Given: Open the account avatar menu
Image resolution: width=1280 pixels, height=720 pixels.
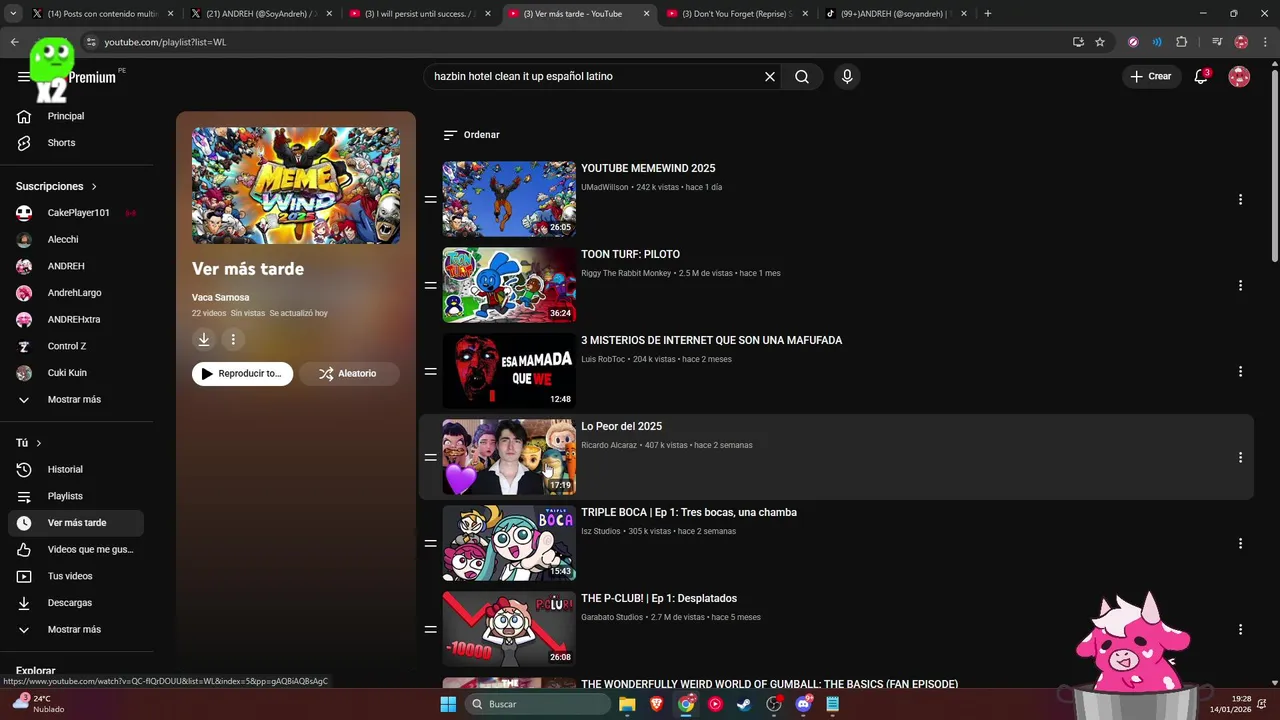Looking at the screenshot, I should click(1239, 77).
